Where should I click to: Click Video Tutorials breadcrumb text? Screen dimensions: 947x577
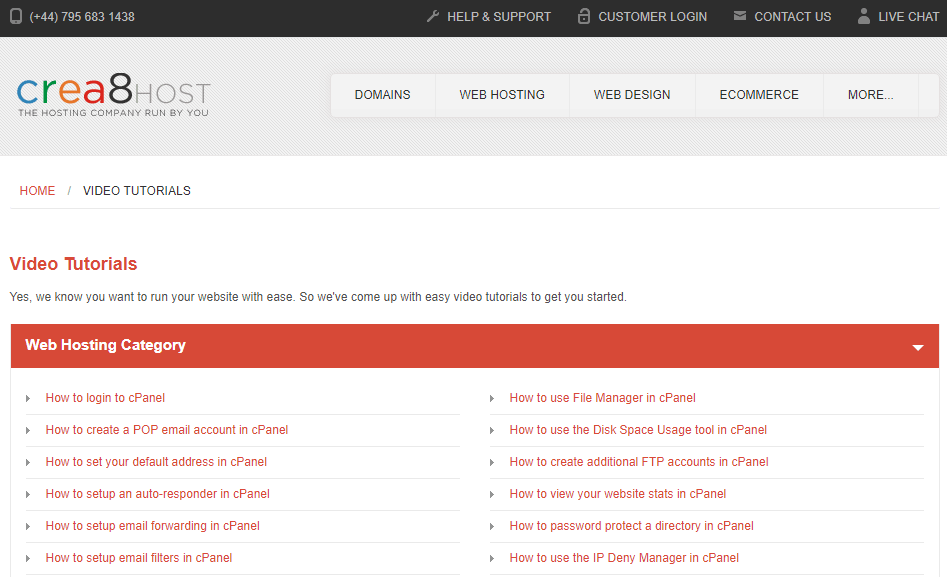coord(136,191)
